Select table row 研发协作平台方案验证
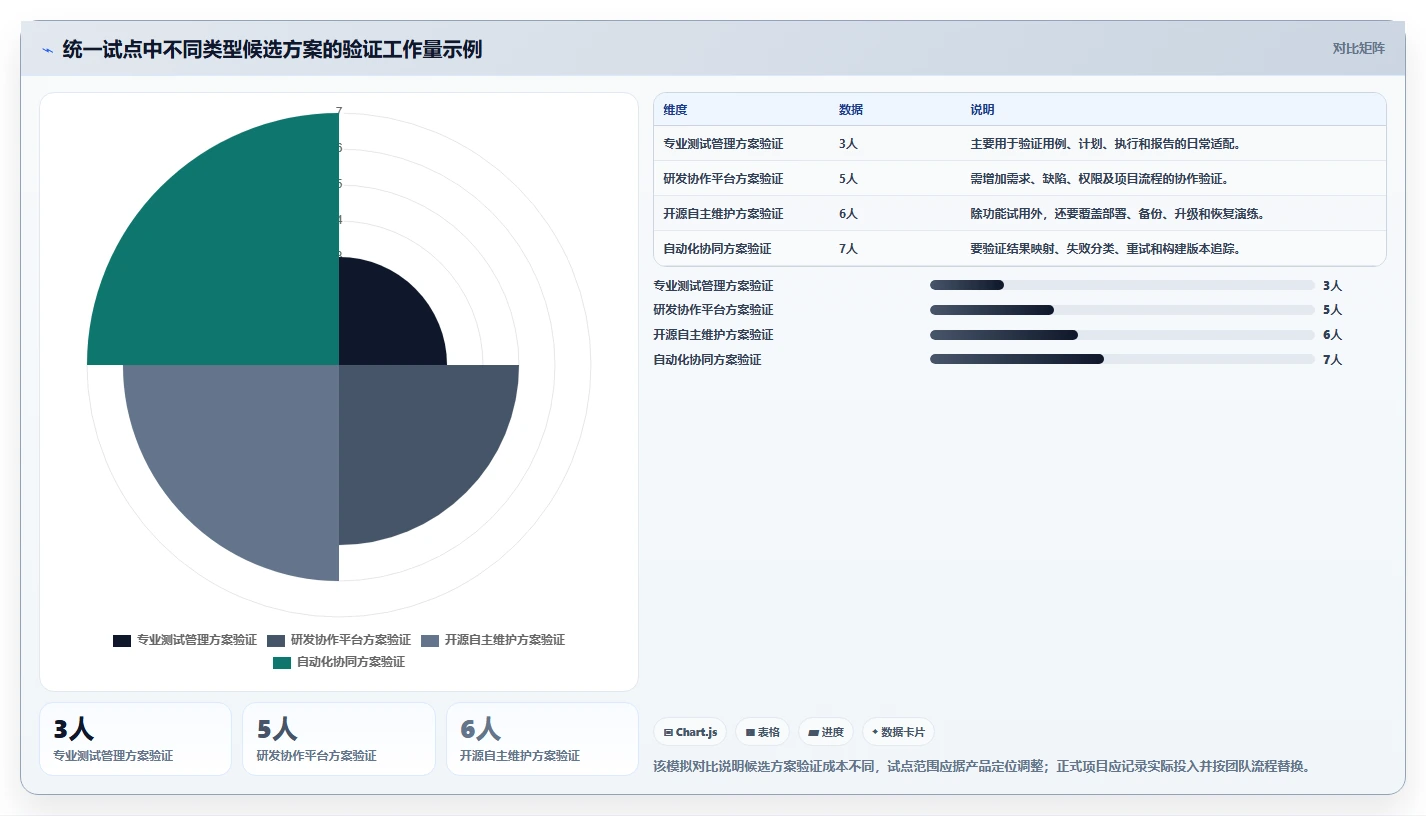Image resolution: width=1426 pixels, height=816 pixels. [1020, 178]
